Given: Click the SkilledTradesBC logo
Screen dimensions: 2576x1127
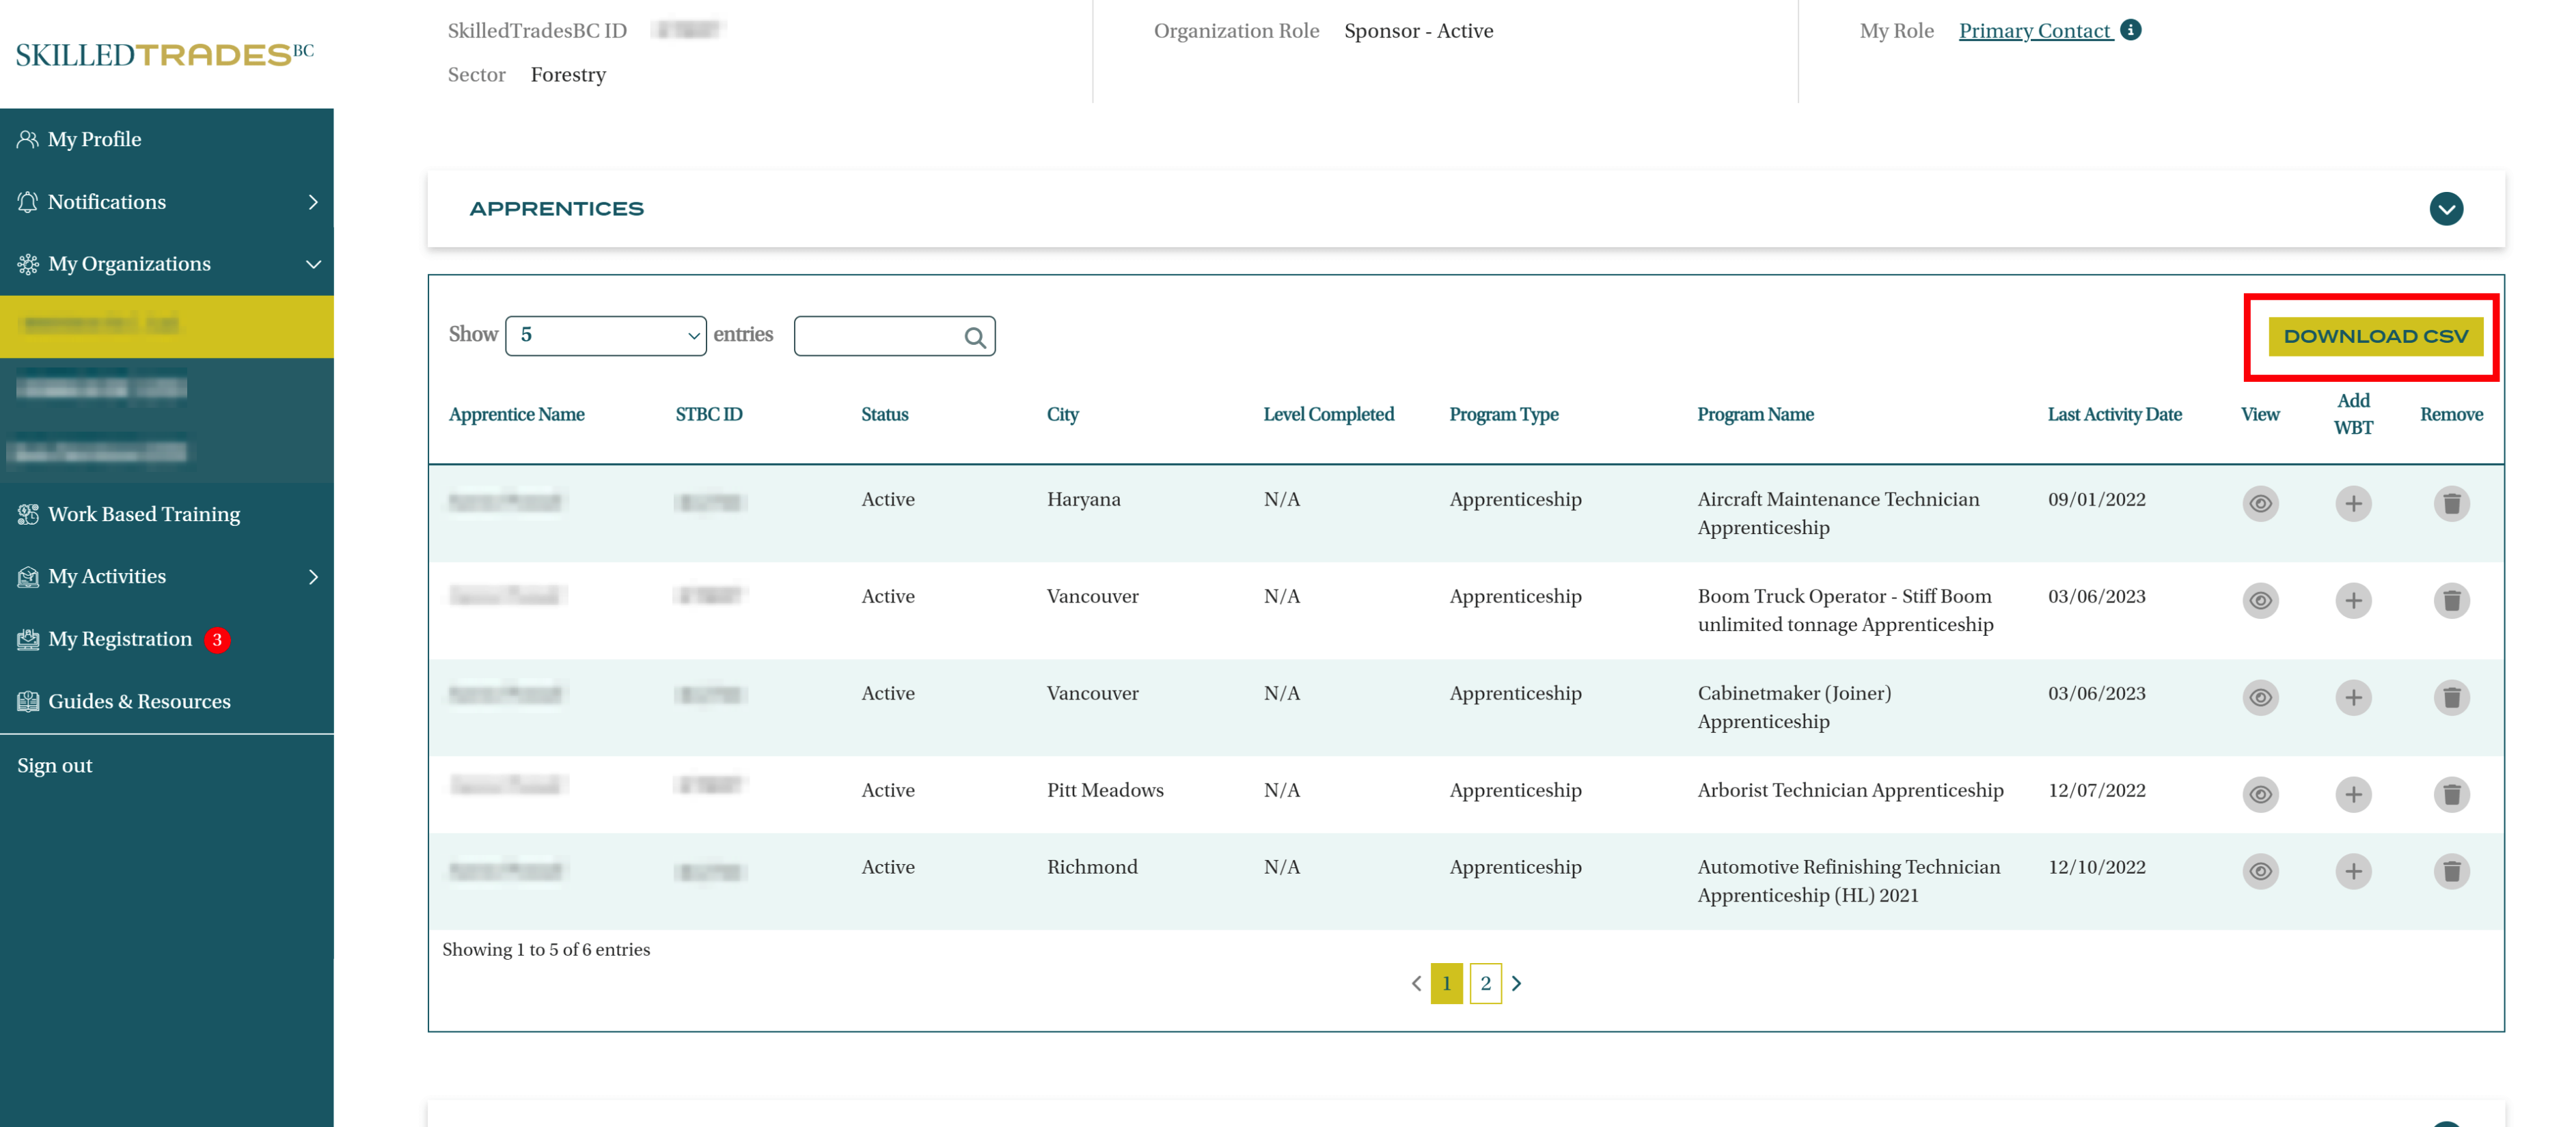Looking at the screenshot, I should point(165,54).
